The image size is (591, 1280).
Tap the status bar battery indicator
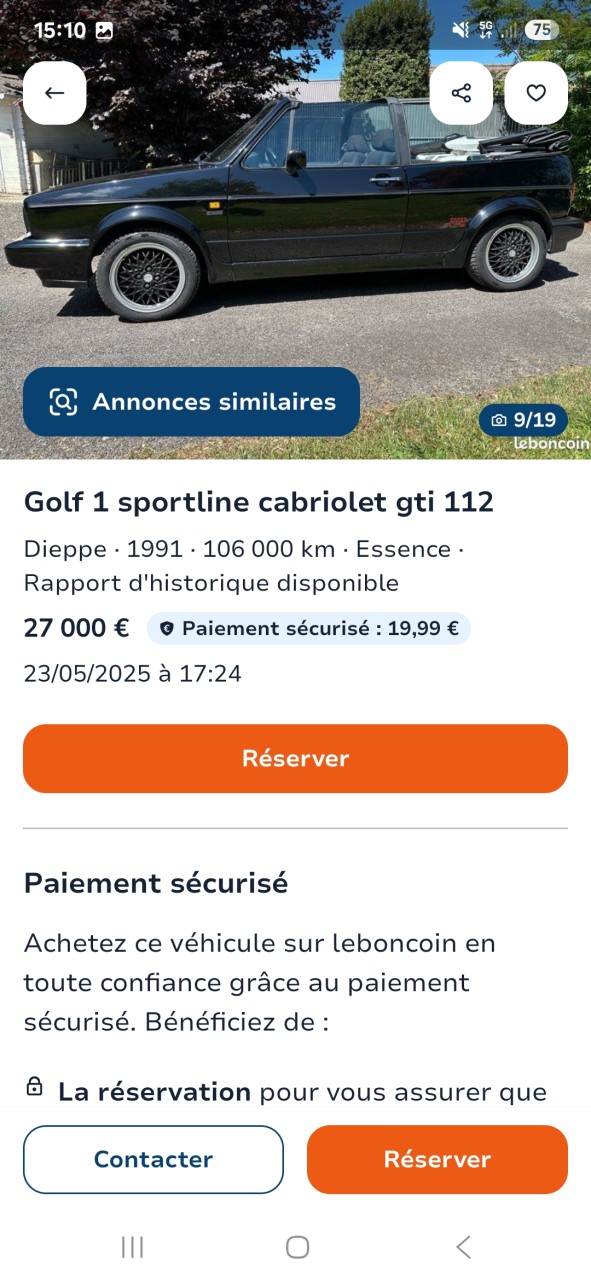540,30
